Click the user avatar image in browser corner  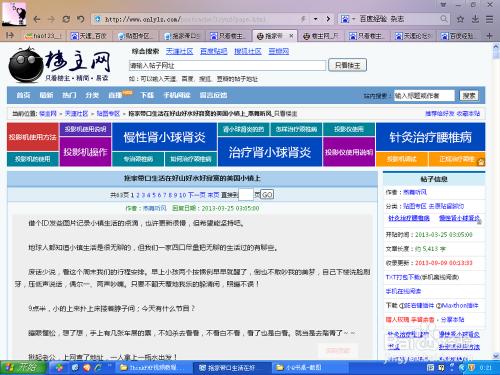14,13
